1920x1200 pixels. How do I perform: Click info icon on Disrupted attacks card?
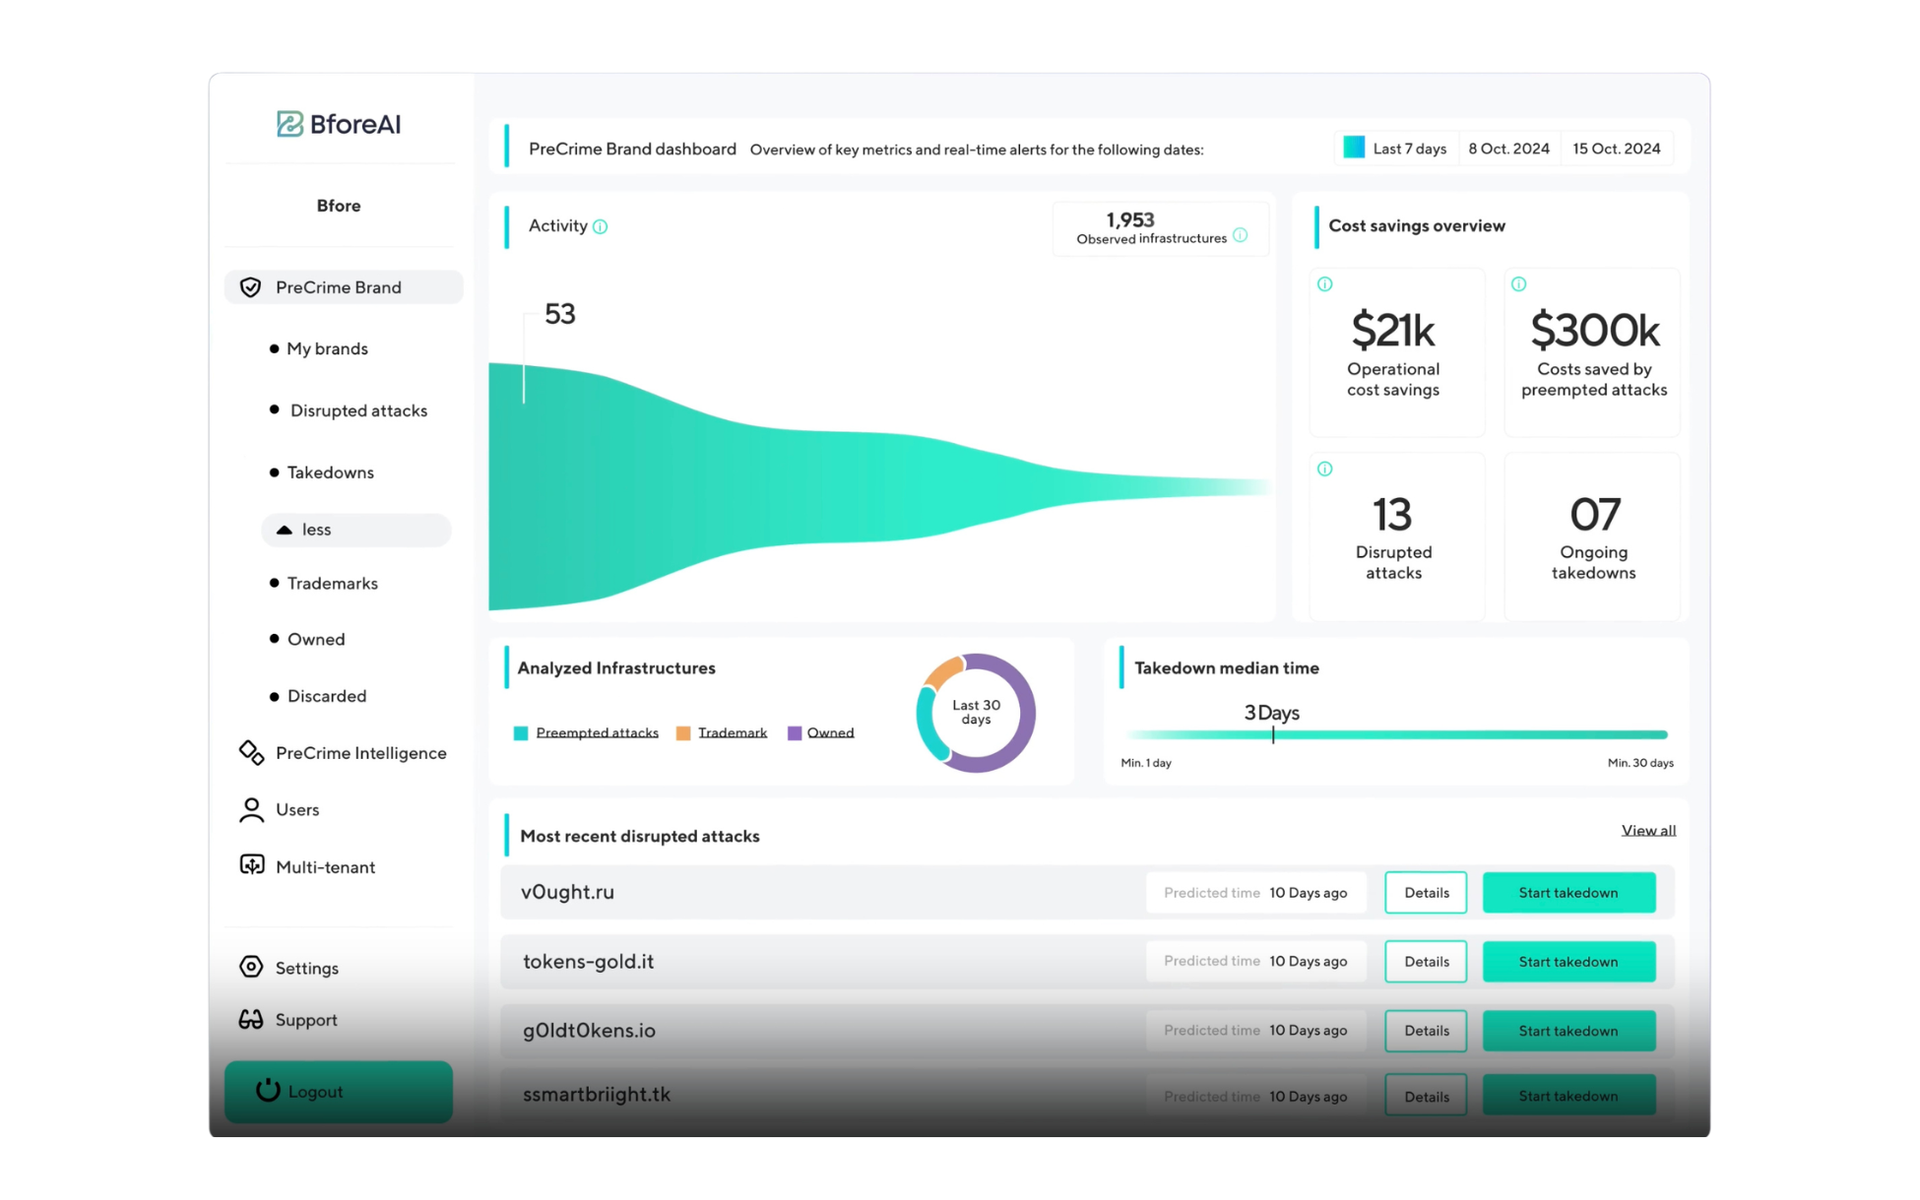click(x=1325, y=469)
